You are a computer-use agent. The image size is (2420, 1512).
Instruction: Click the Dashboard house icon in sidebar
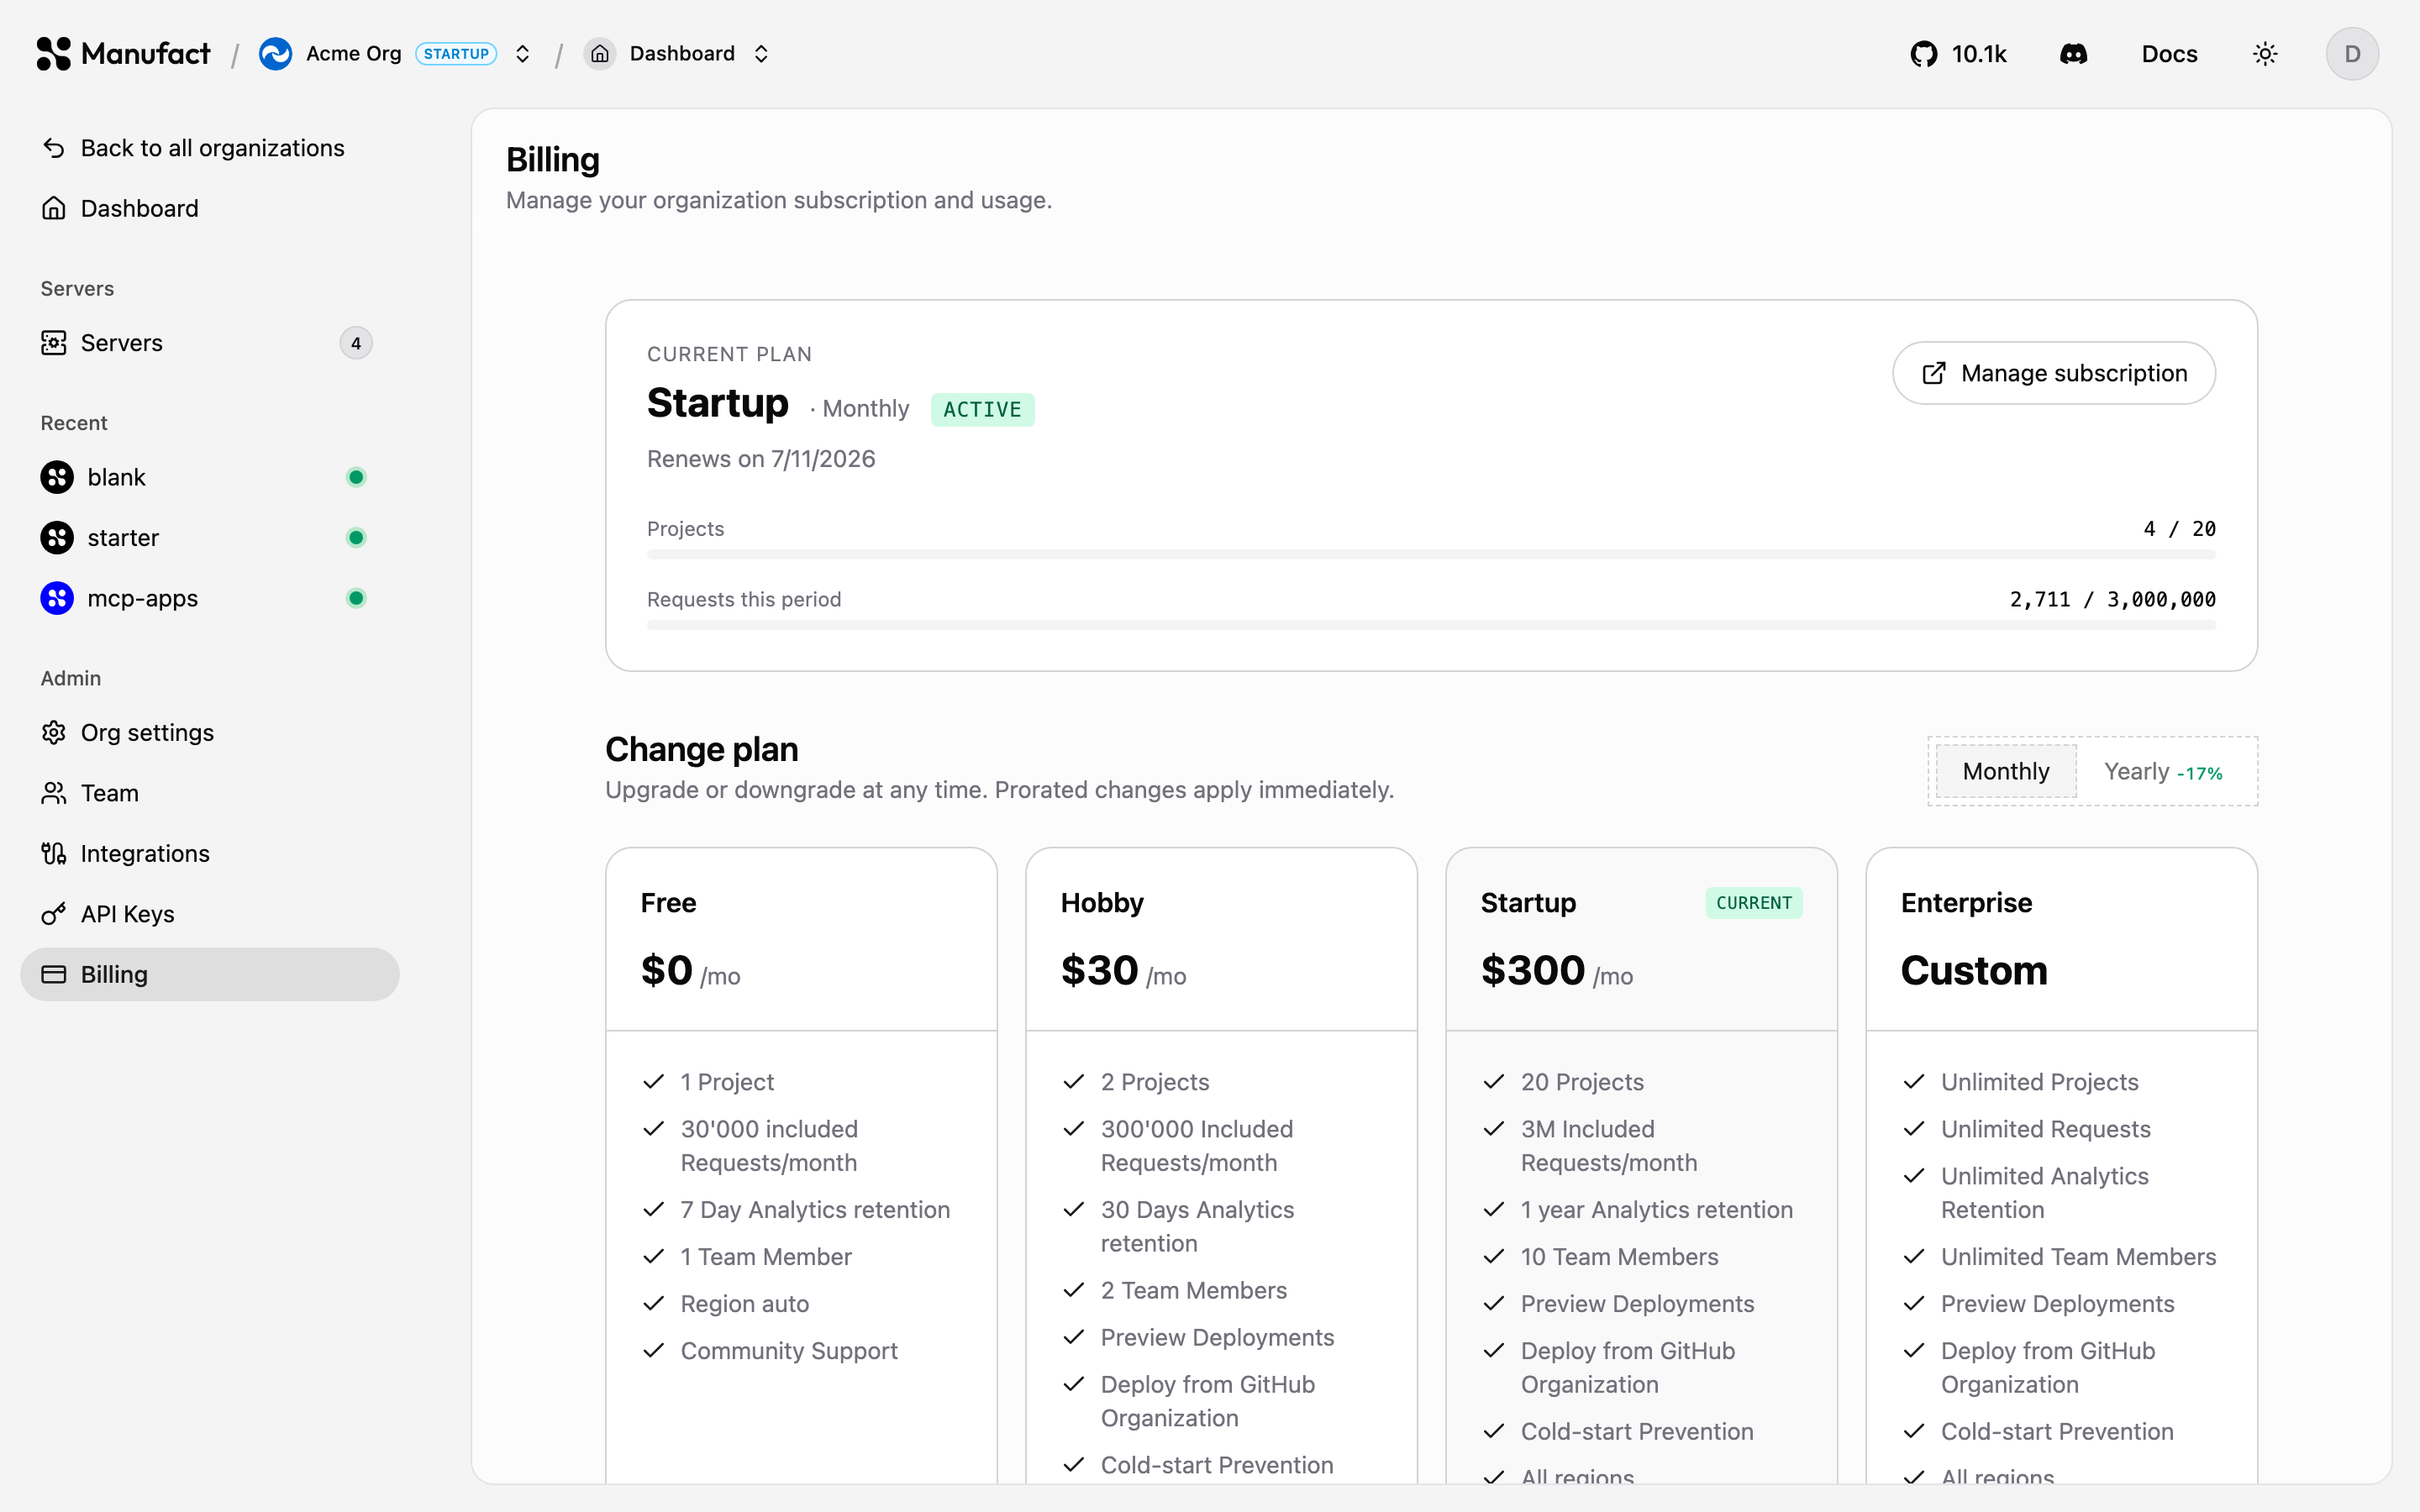click(54, 208)
